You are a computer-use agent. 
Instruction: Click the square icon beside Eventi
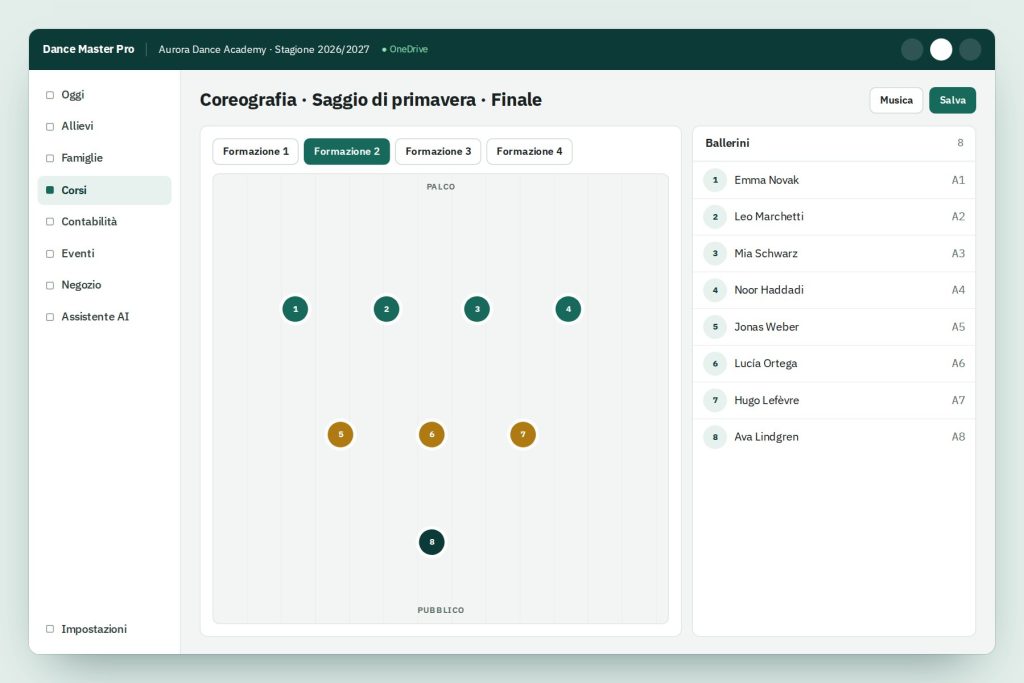(50, 253)
